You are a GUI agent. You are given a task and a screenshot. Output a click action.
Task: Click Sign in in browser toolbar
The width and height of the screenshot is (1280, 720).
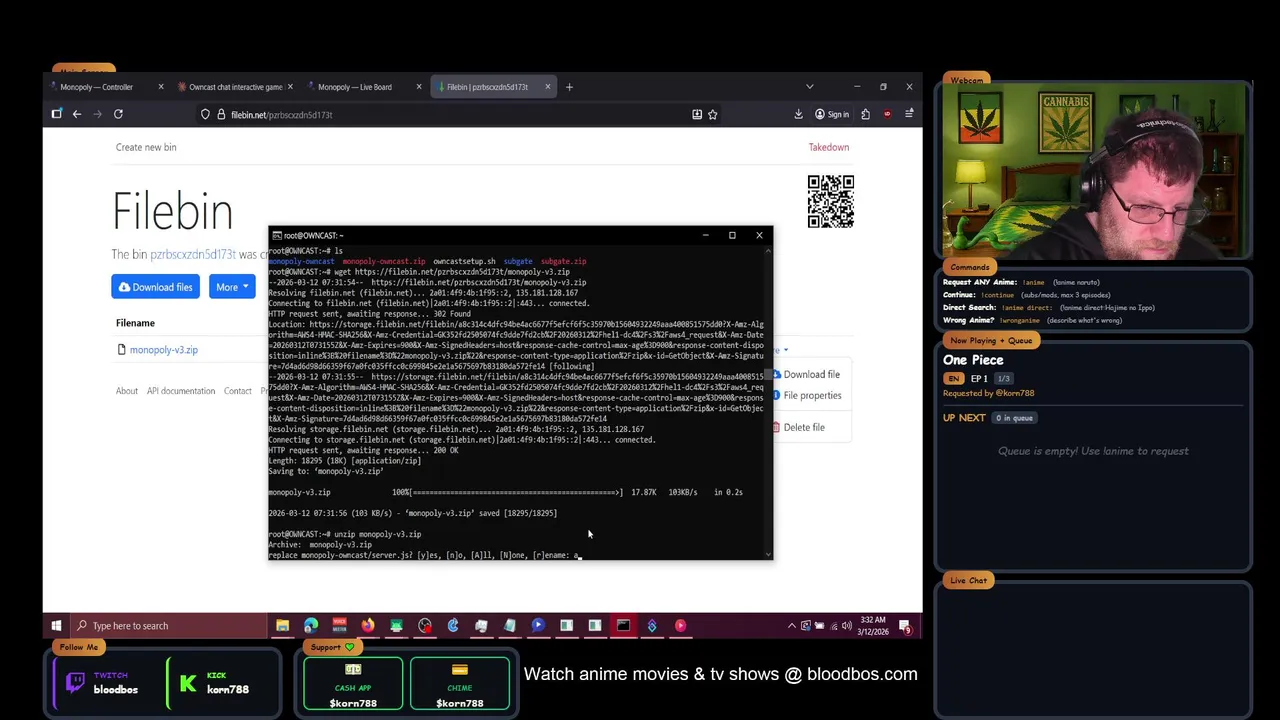pyautogui.click(x=831, y=114)
